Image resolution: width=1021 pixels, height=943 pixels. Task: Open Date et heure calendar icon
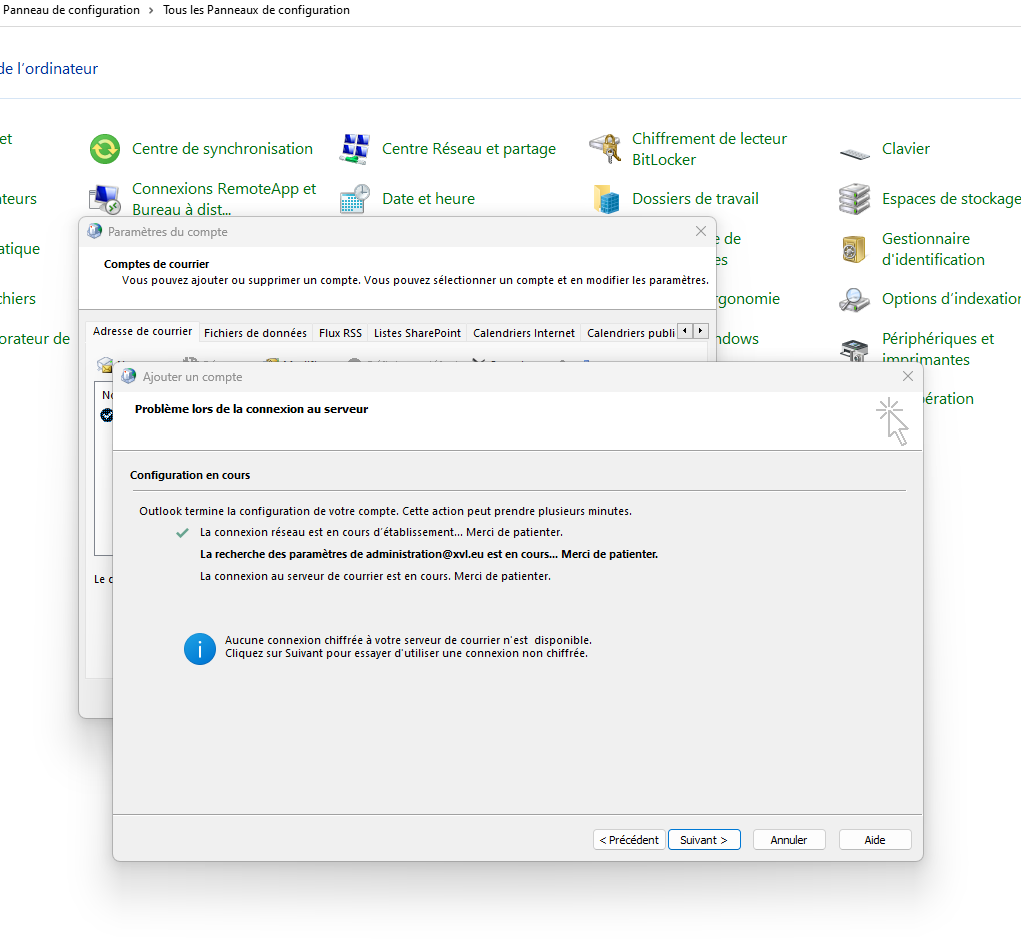[355, 199]
